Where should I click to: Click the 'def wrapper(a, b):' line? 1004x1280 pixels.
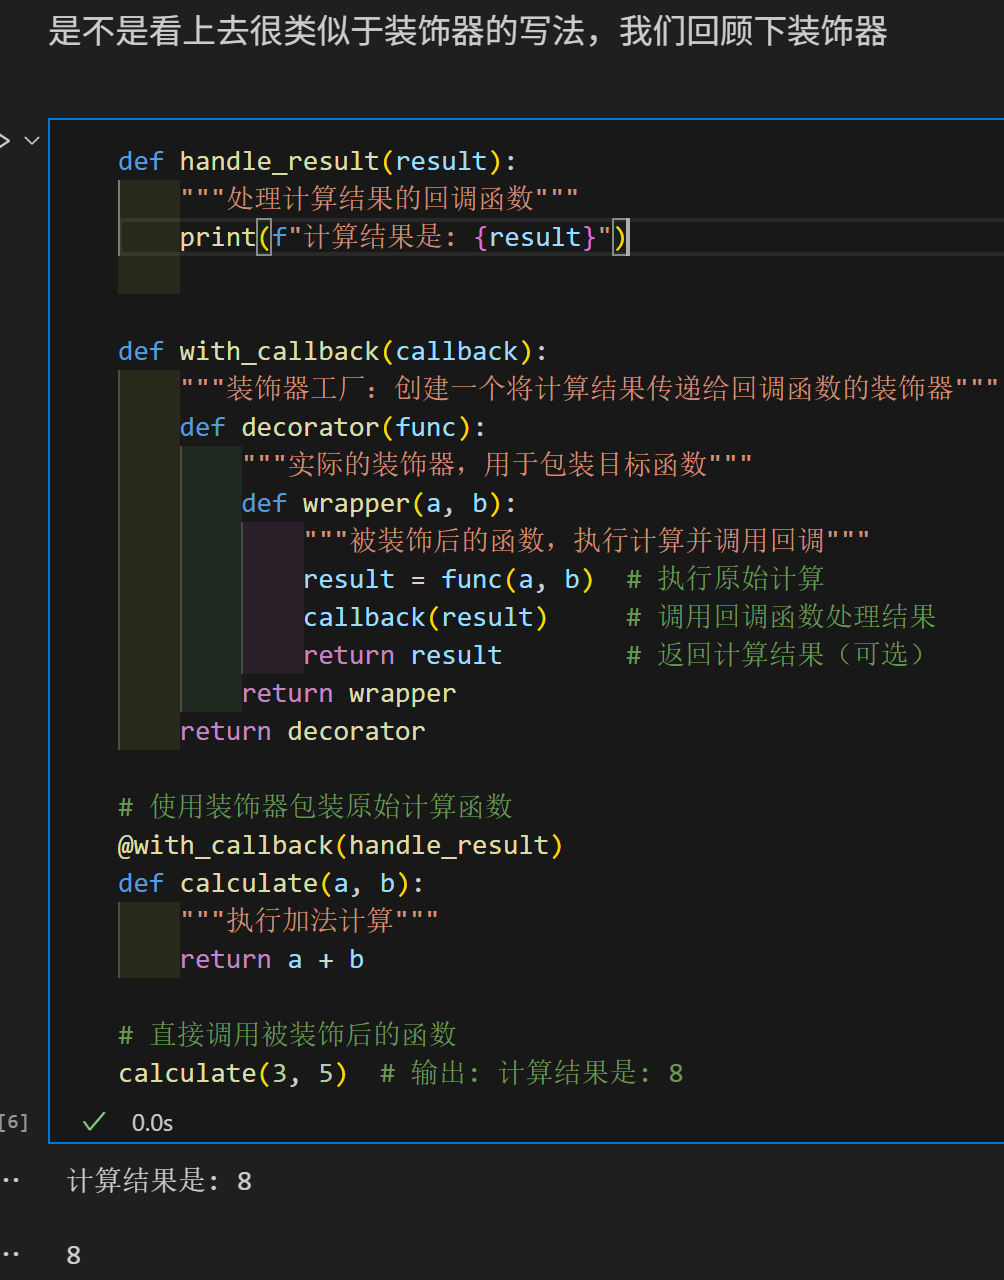tap(379, 503)
